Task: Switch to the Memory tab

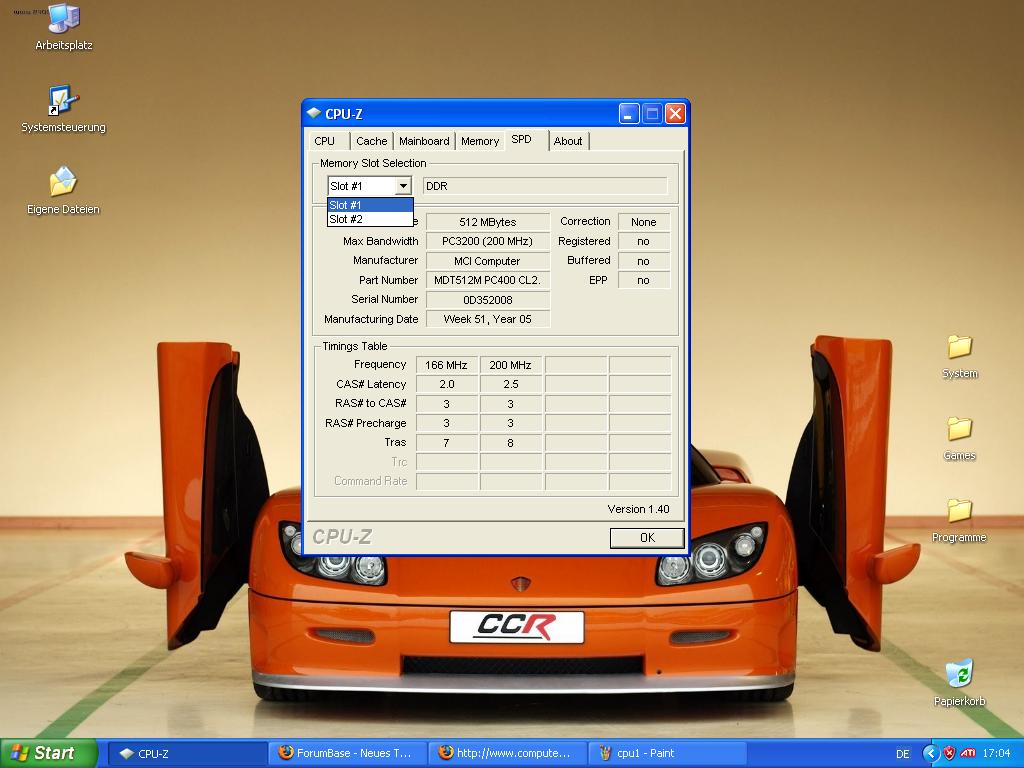Action: pos(480,141)
